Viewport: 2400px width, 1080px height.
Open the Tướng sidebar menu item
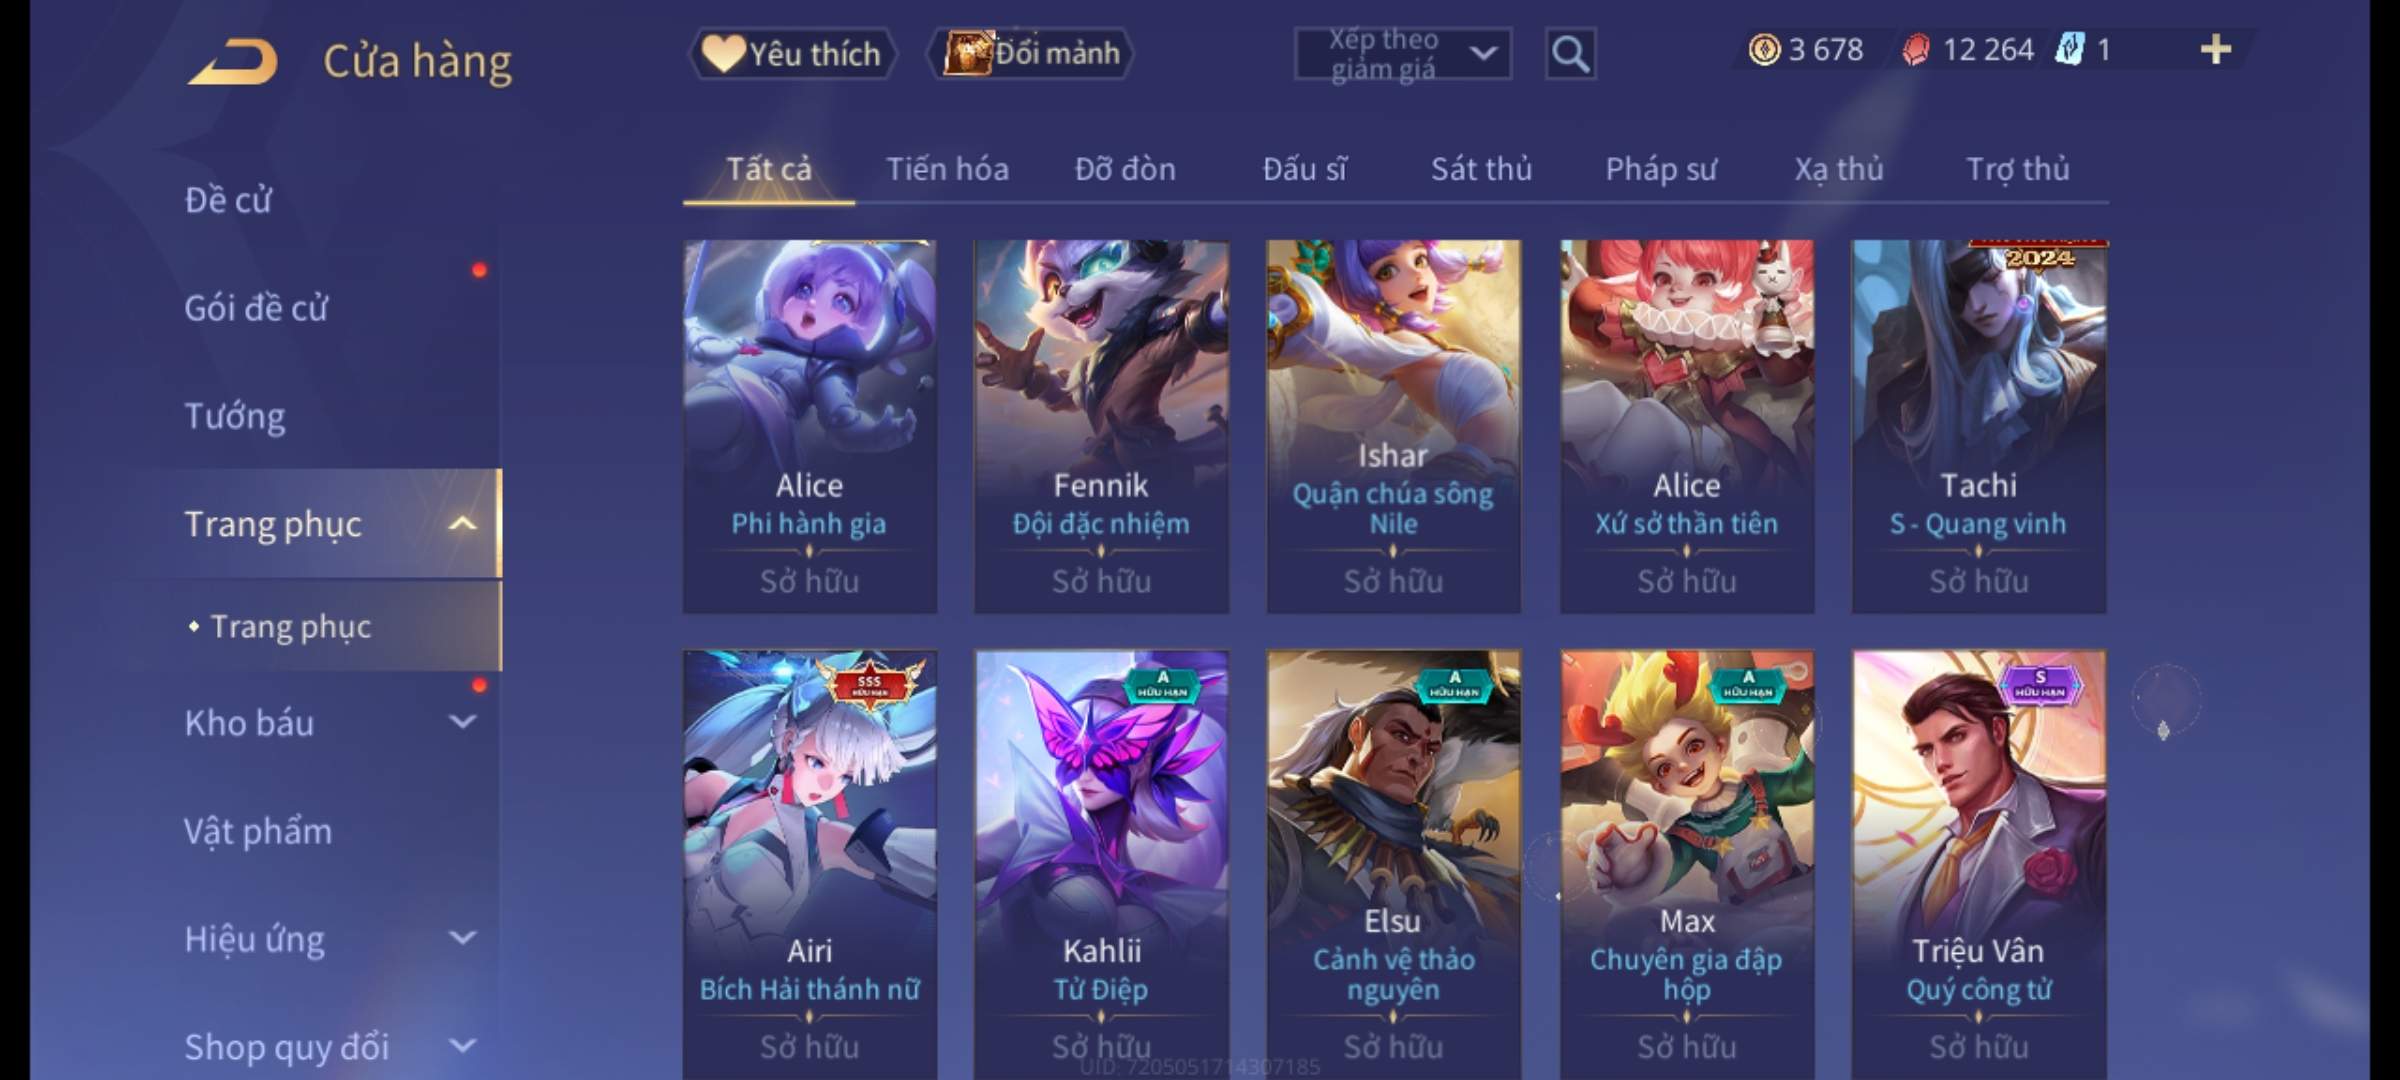235,415
